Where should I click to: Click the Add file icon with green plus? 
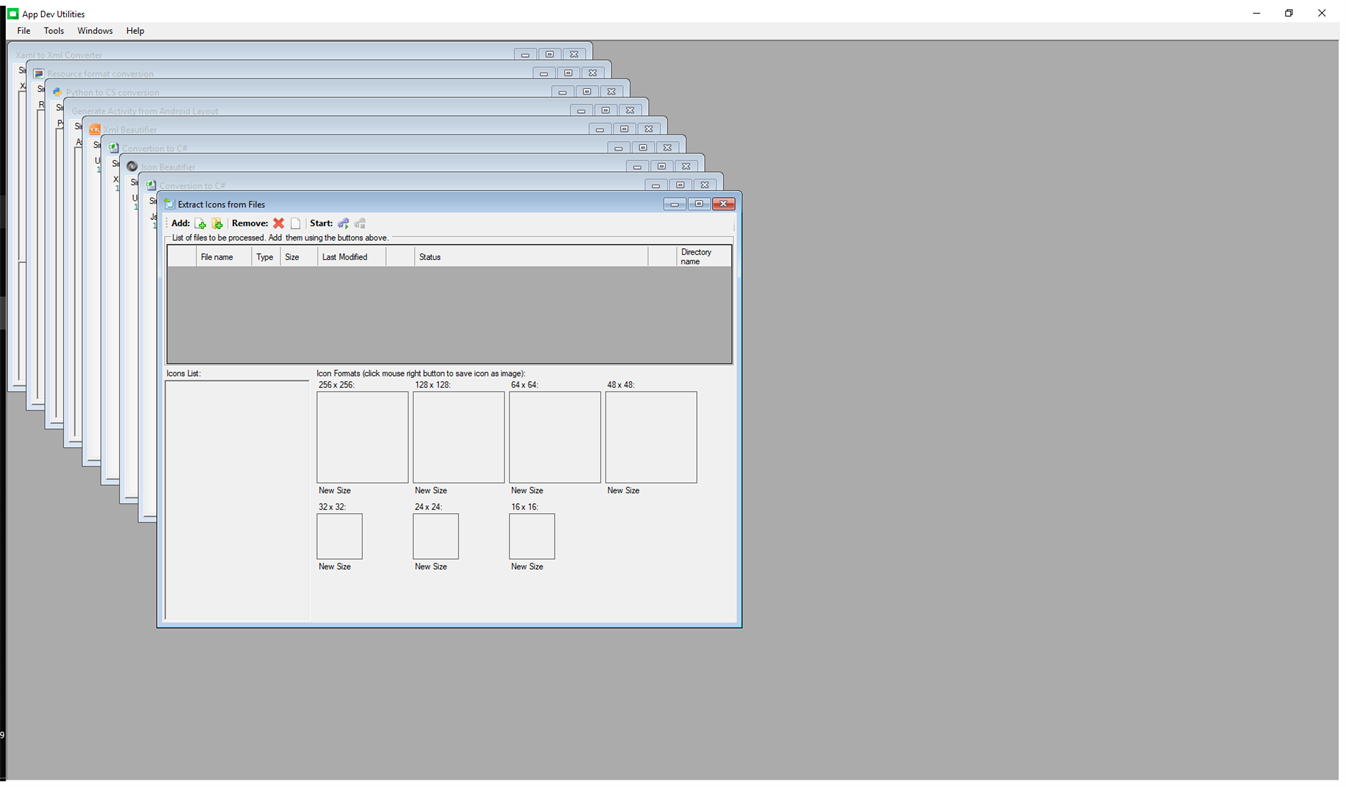click(x=200, y=223)
